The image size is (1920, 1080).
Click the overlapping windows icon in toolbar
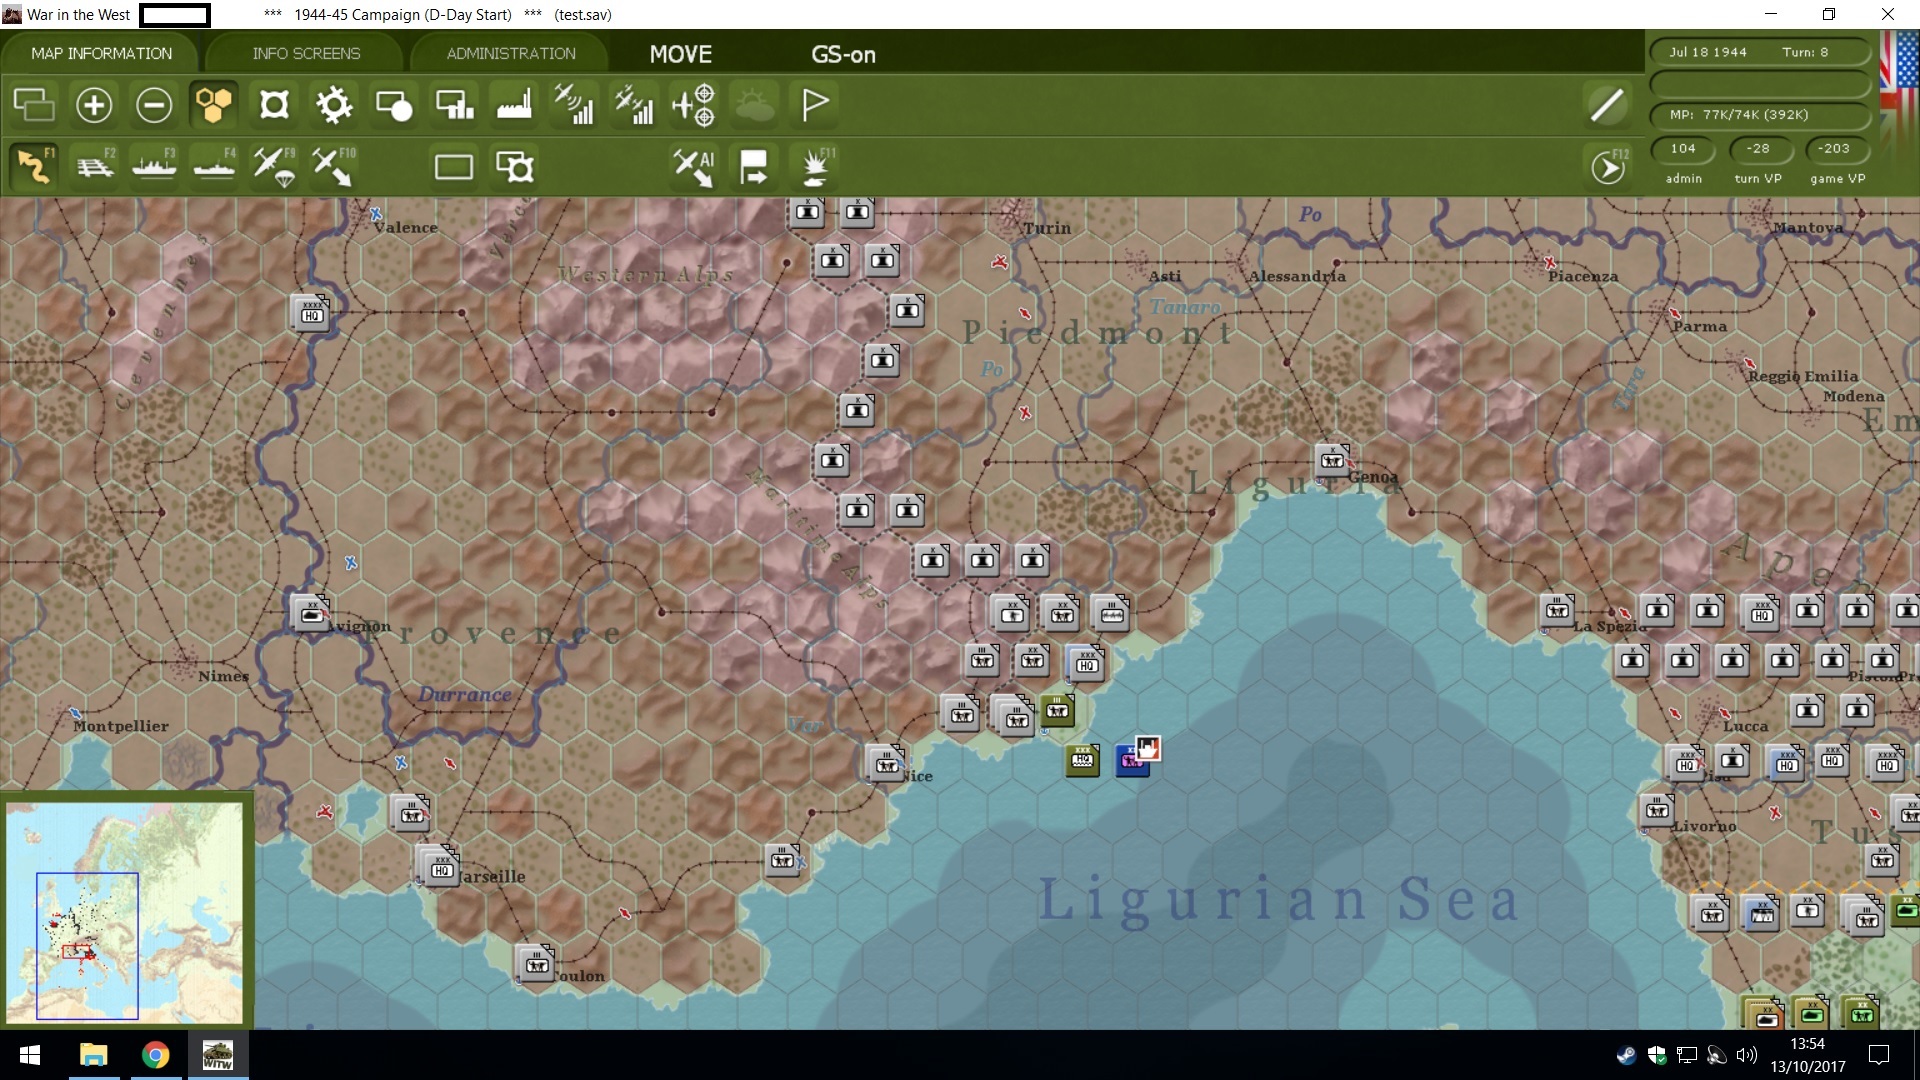(34, 105)
